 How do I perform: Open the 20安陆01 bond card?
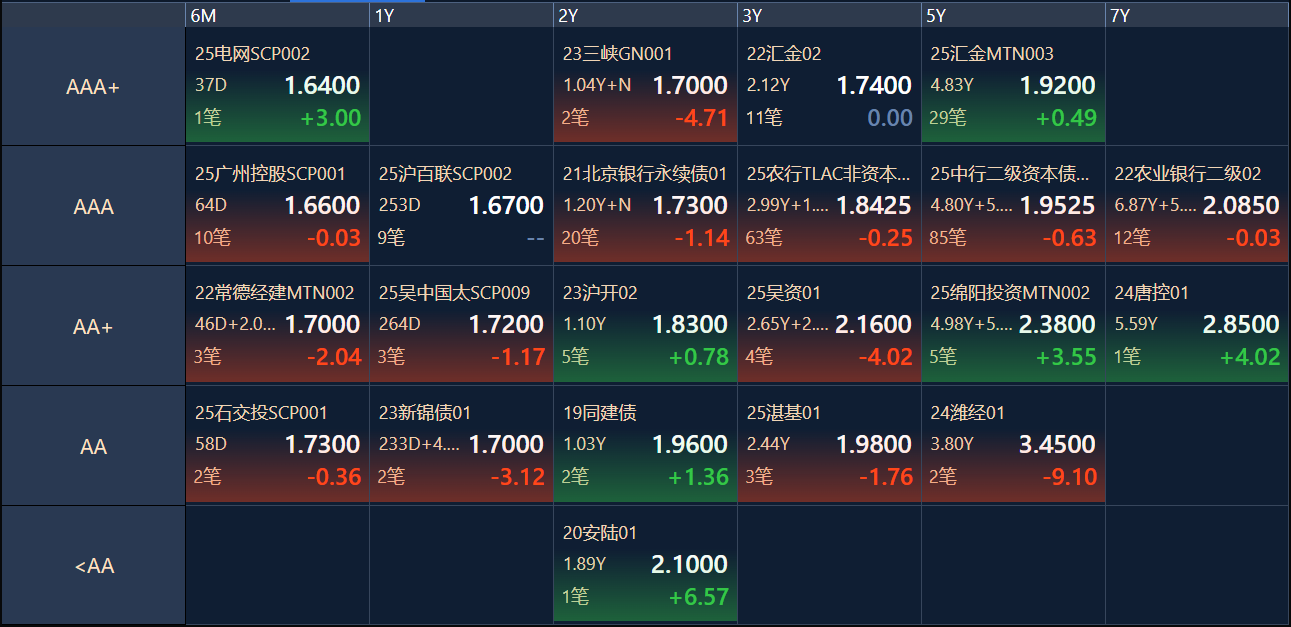(x=645, y=566)
